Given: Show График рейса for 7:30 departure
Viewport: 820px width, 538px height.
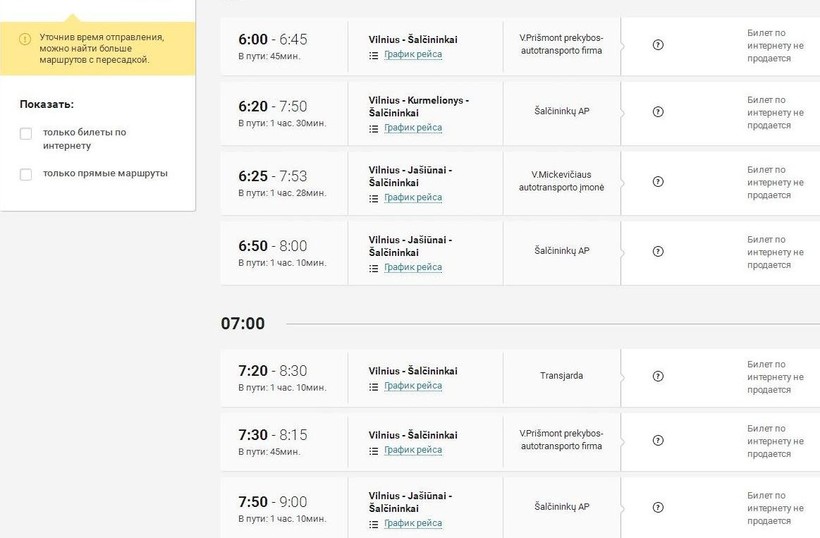Looking at the screenshot, I should point(412,450).
